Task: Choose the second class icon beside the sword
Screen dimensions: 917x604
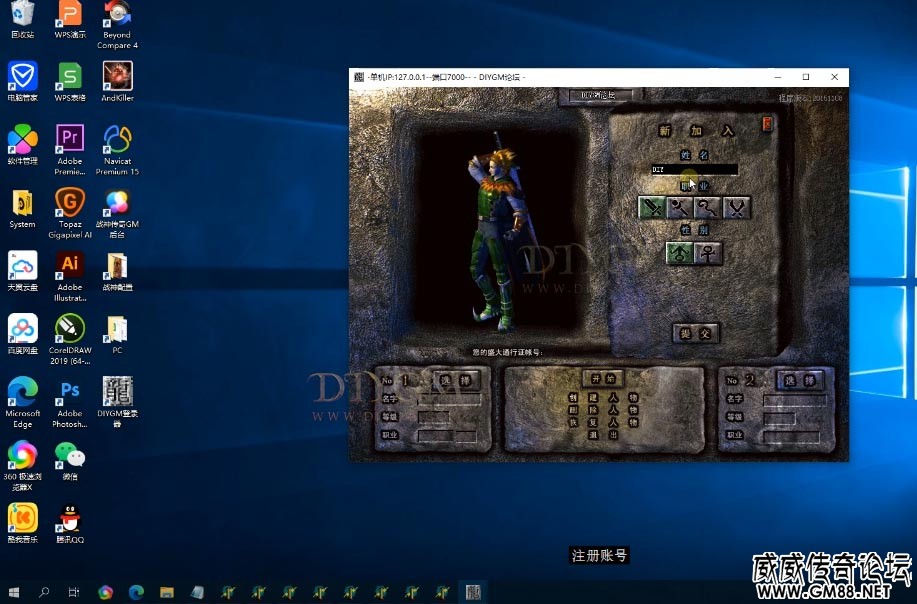Action: (680, 208)
